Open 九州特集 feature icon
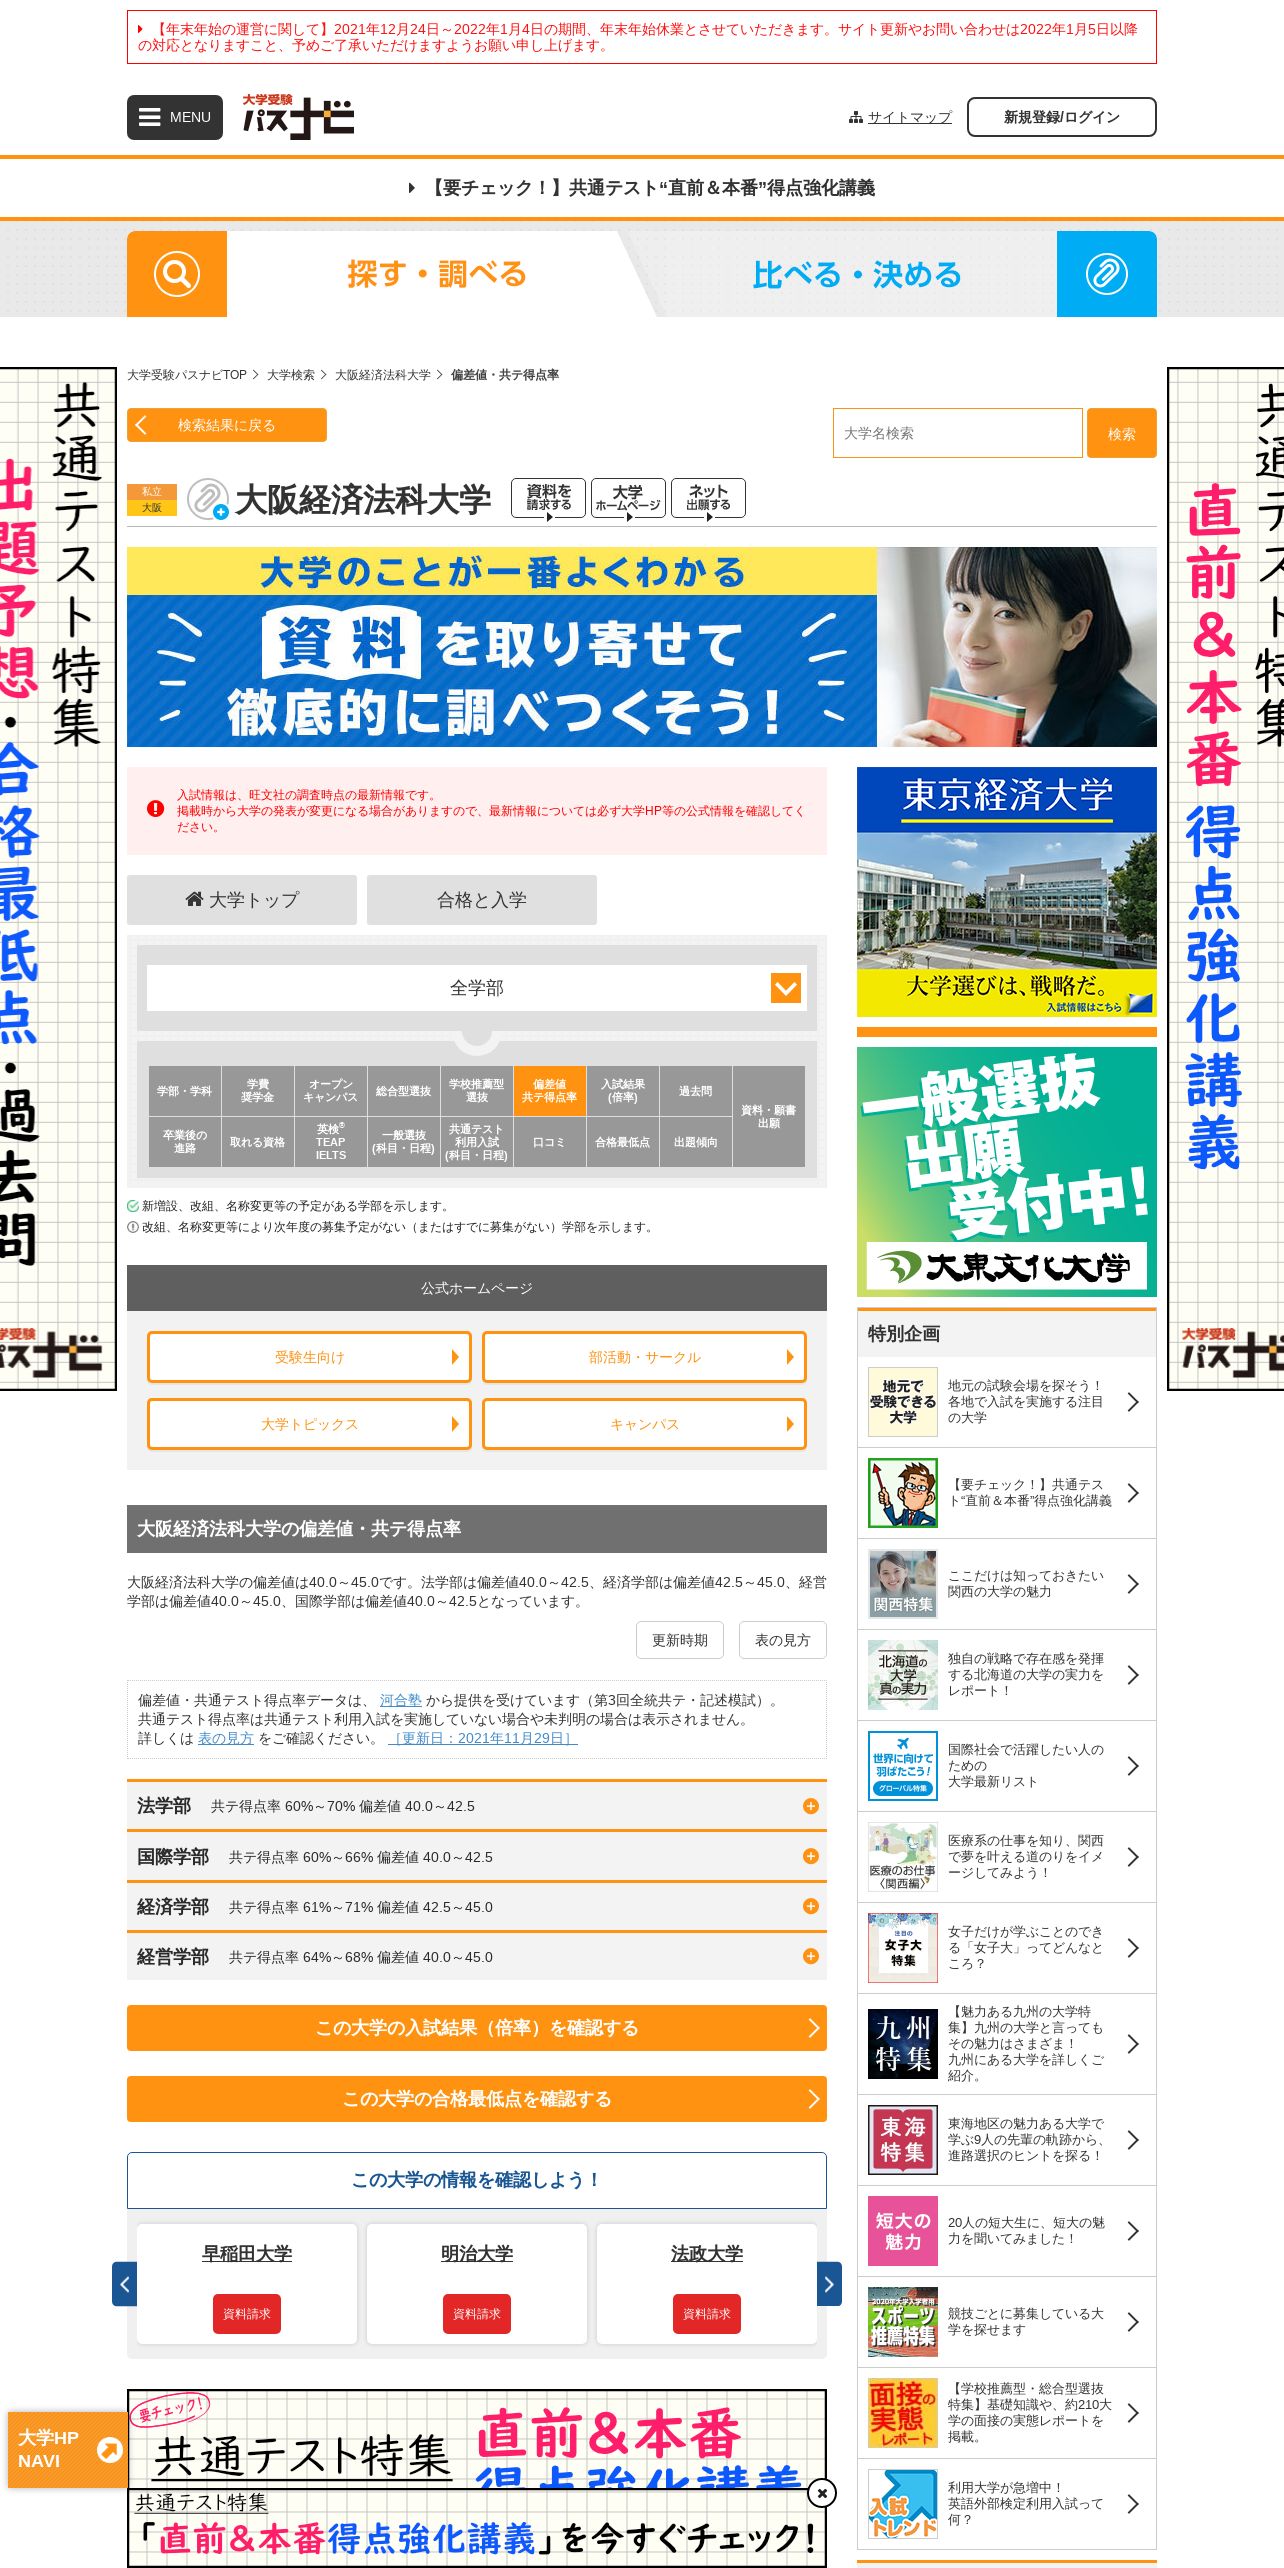Image resolution: width=1284 pixels, height=2568 pixels. 903,2044
